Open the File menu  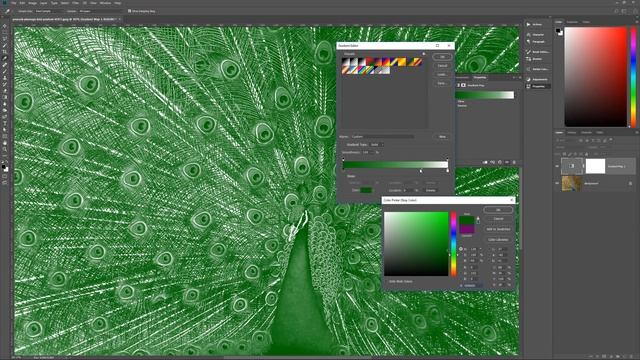pos(13,3)
